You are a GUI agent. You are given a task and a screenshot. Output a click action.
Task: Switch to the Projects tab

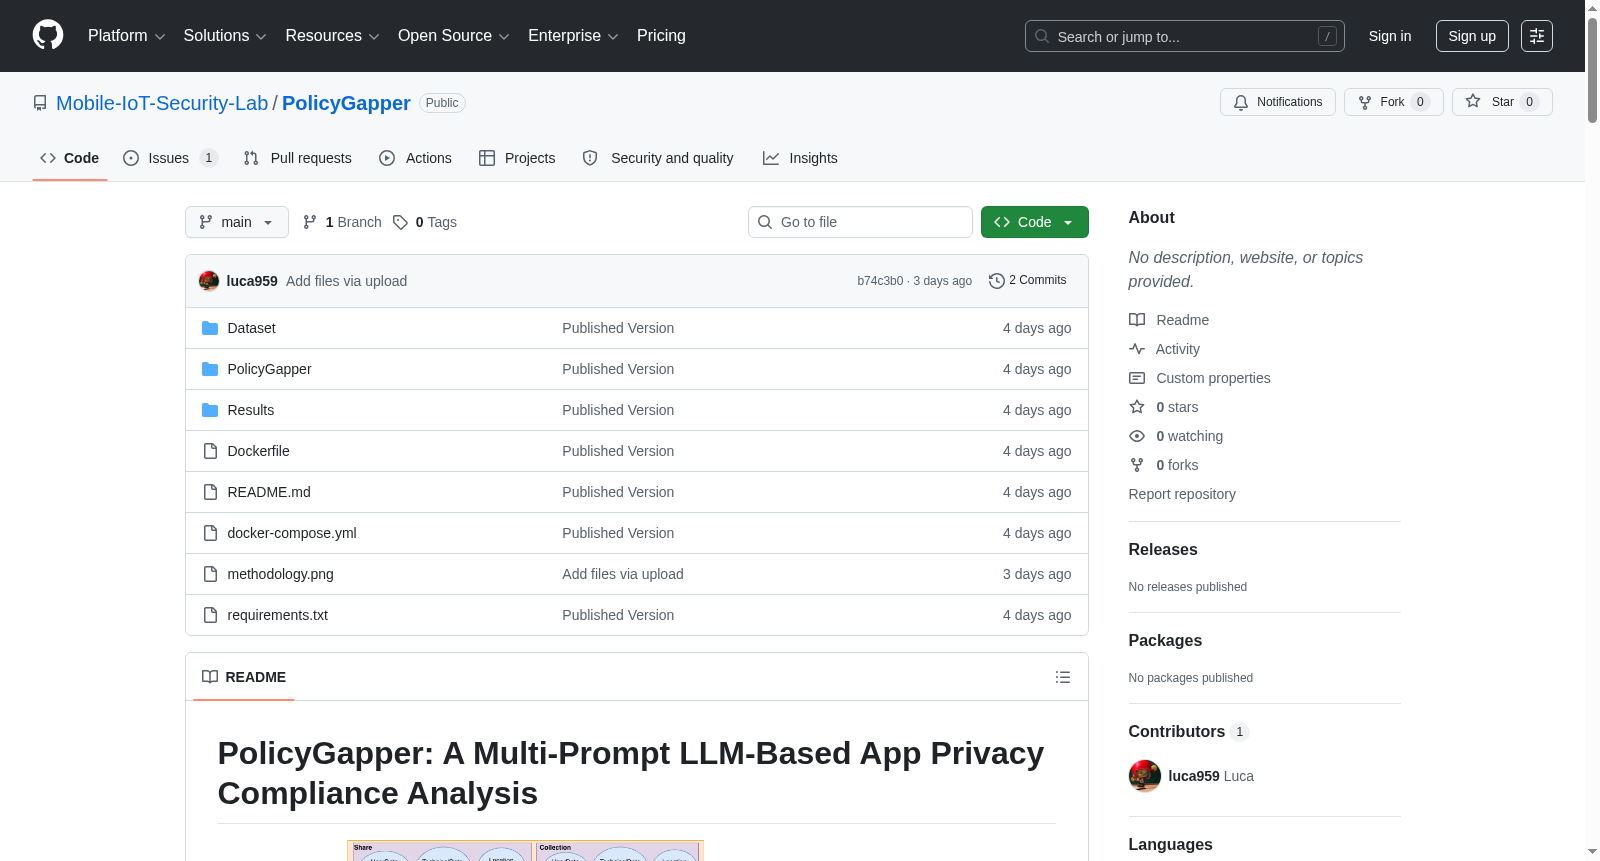coord(517,158)
